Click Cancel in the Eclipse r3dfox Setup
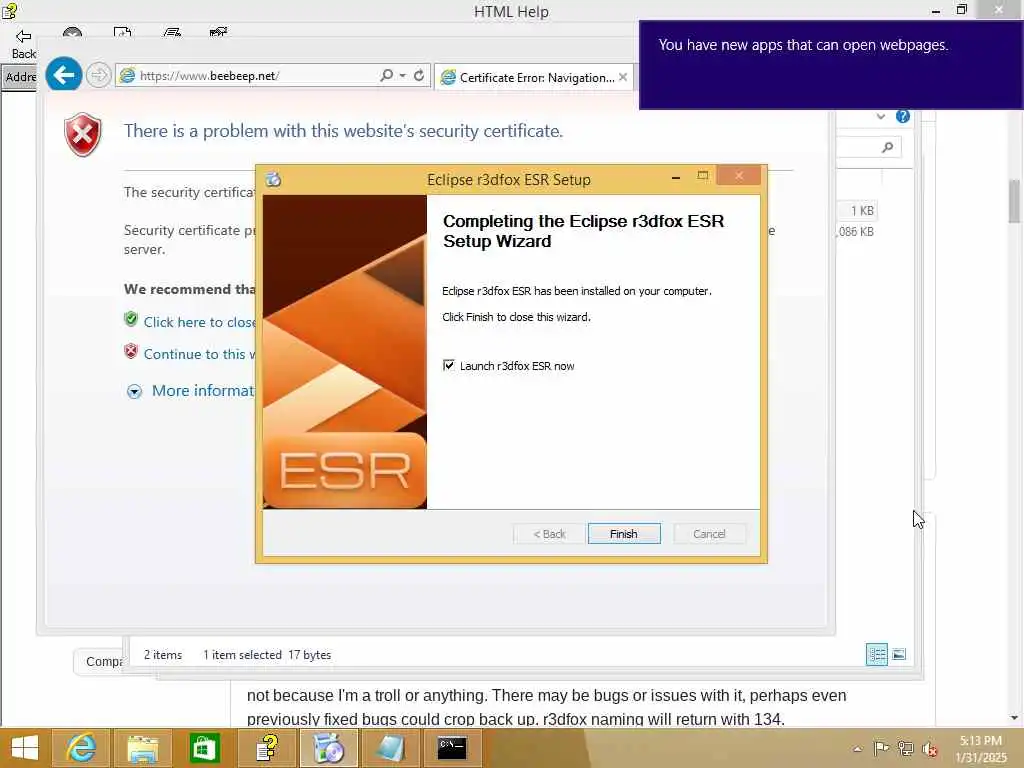Screen dimensions: 1024x768 (x=709, y=534)
